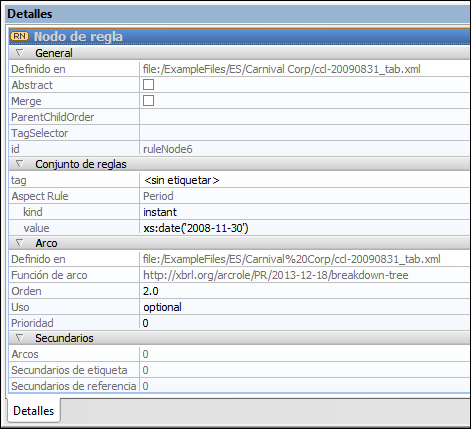Image resolution: width=471 pixels, height=429 pixels.
Task: Click the Secundarios de etiqueta label
Action: tap(69, 370)
